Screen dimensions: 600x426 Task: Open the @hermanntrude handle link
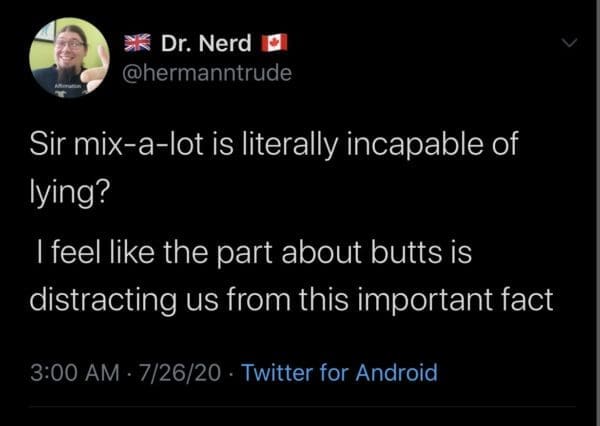click(207, 73)
